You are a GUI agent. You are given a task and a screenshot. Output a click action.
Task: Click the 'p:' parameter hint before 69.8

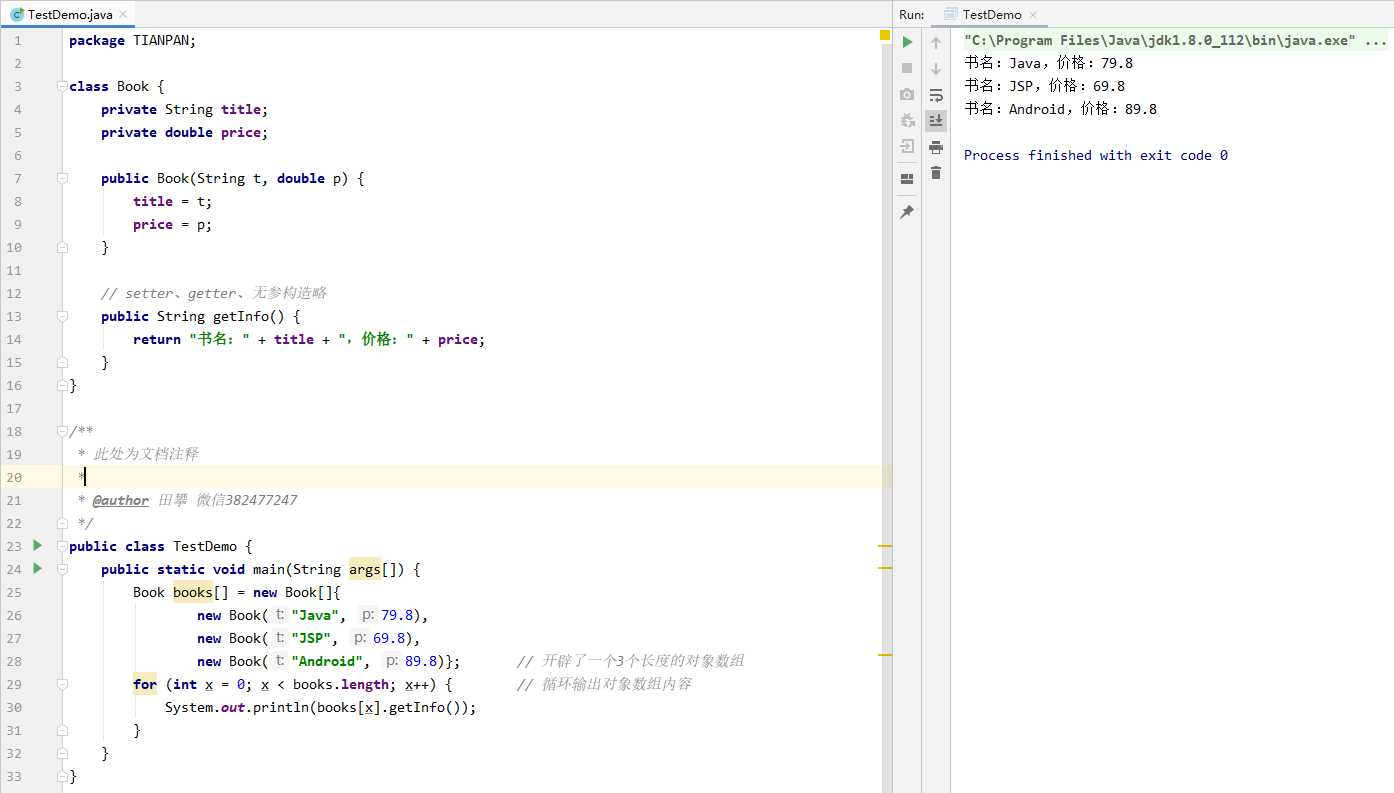click(360, 638)
